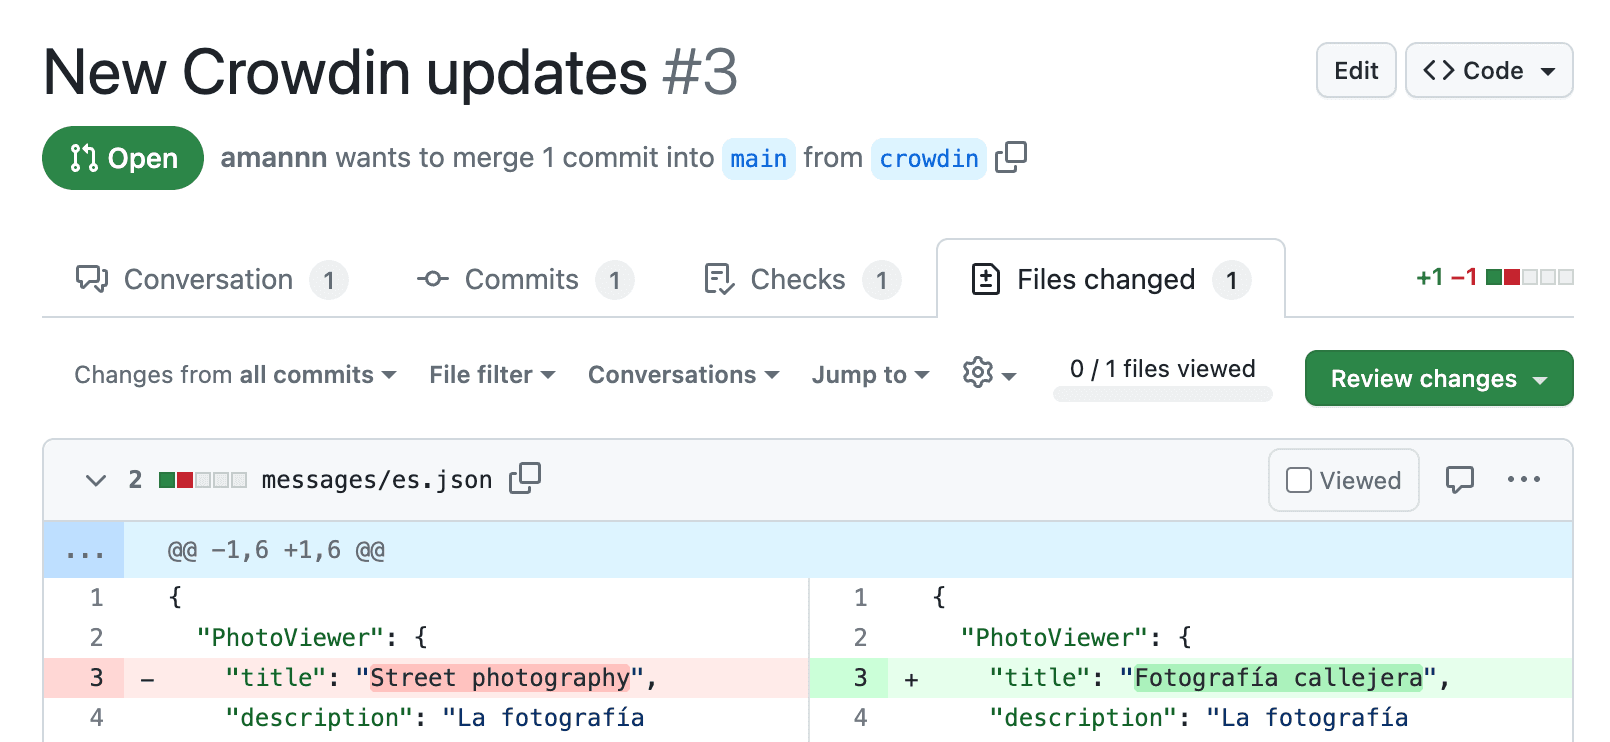Click the Review changes button

[1438, 379]
